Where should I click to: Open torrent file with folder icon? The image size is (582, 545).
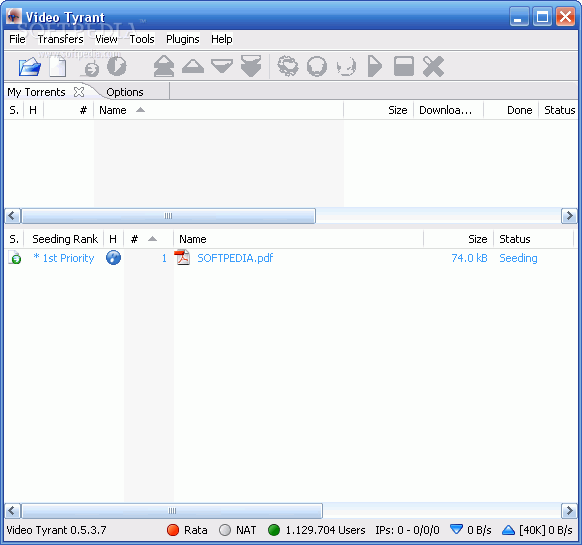[30, 67]
